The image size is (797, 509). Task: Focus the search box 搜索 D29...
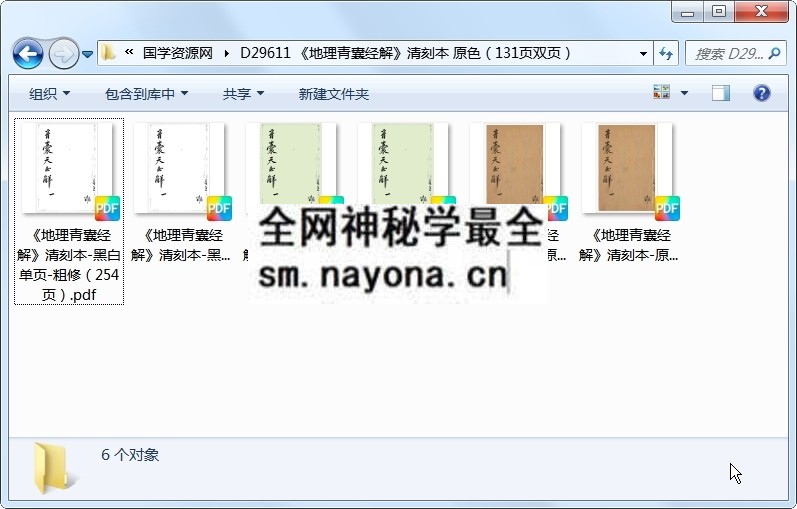click(x=729, y=53)
